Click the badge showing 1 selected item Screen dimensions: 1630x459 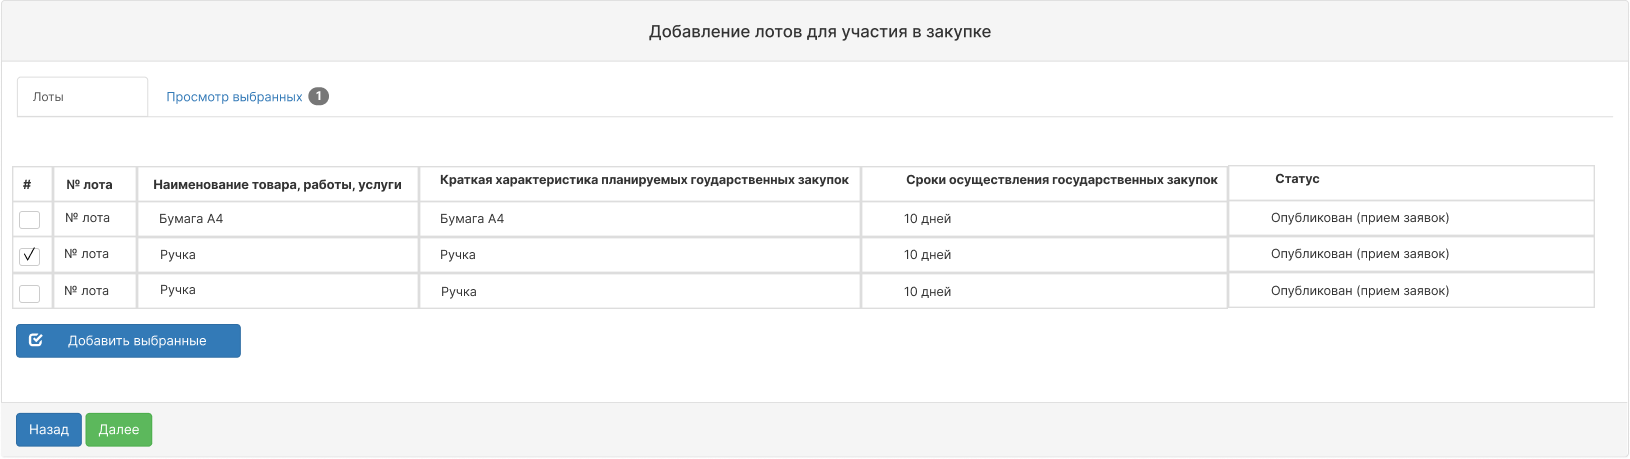[x=318, y=96]
